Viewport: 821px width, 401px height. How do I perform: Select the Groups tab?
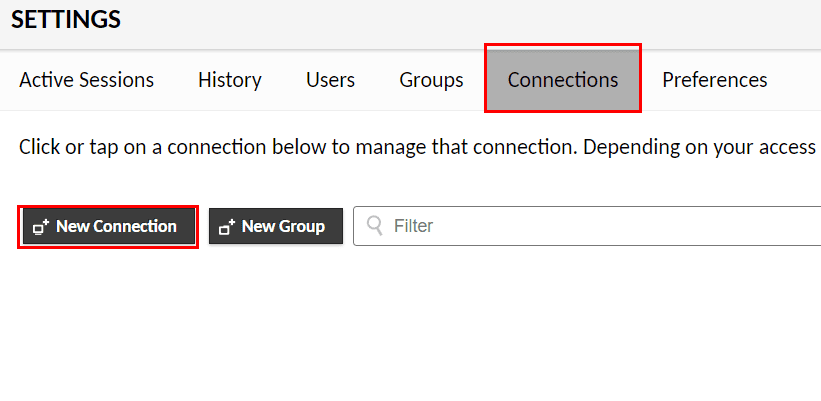[x=431, y=80]
